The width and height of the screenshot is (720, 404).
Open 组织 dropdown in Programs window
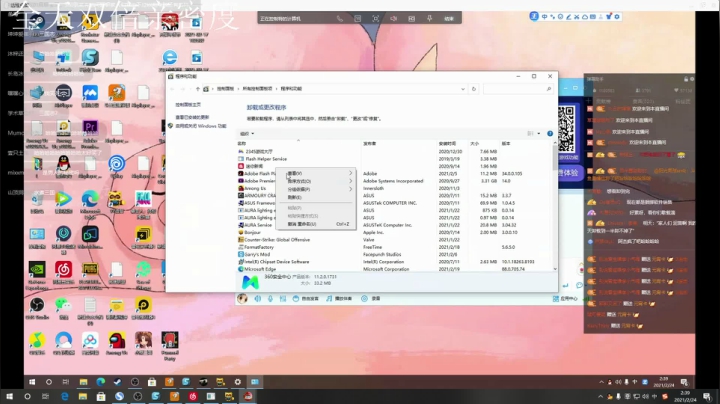pyautogui.click(x=247, y=134)
